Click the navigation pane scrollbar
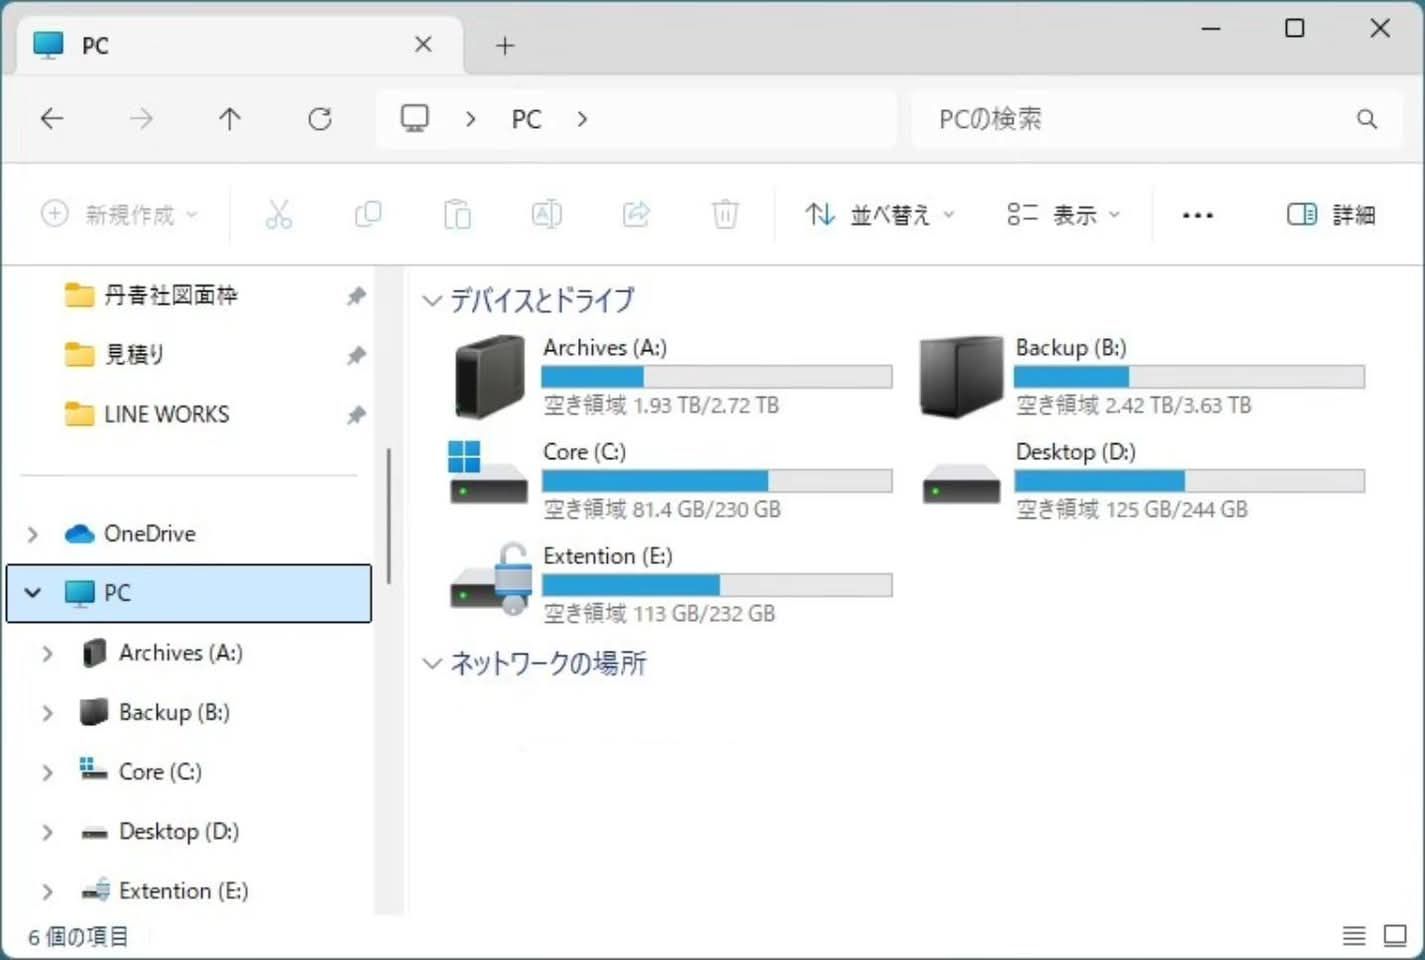 click(388, 517)
